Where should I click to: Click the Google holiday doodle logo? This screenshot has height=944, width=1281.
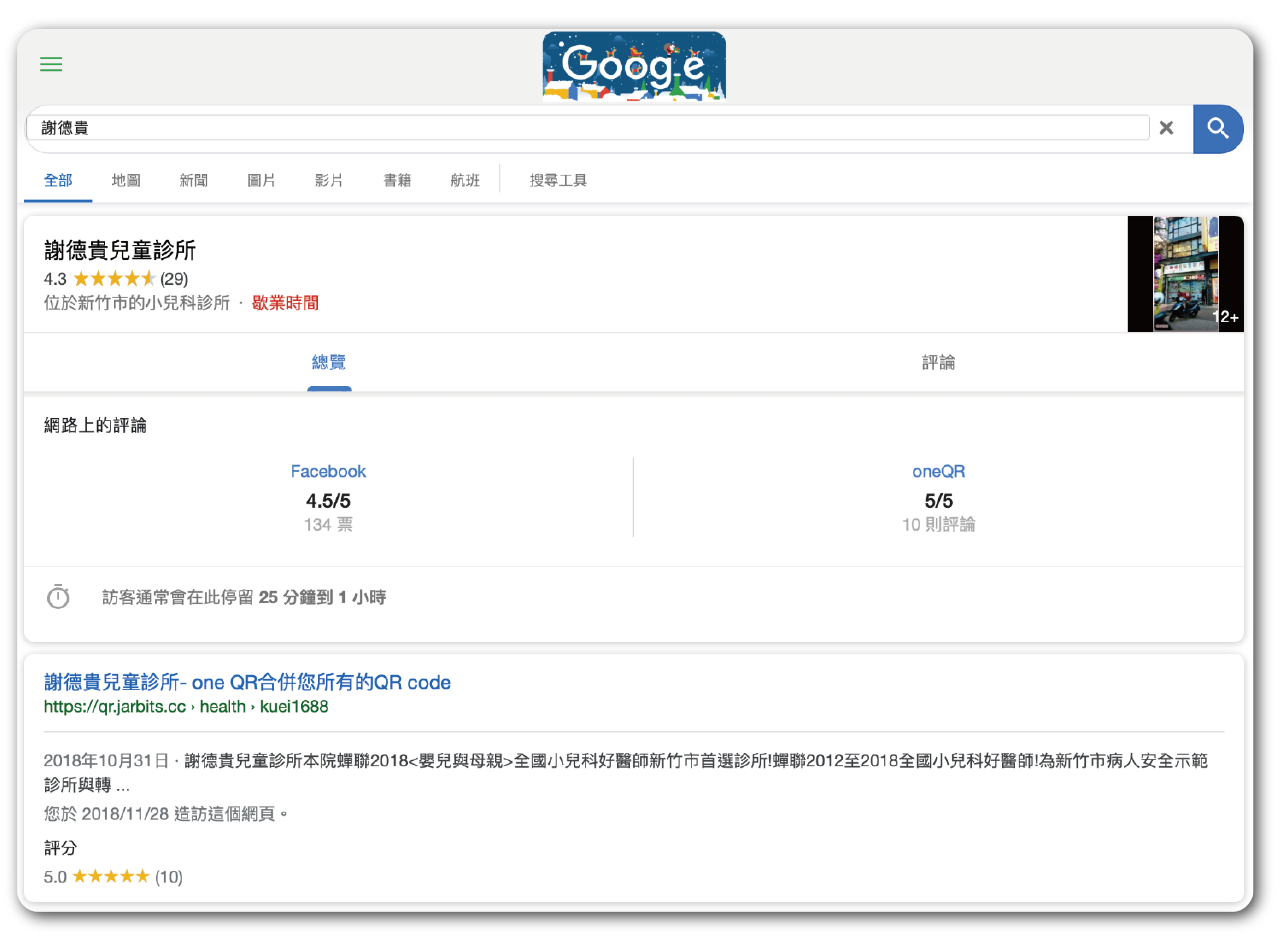click(634, 66)
